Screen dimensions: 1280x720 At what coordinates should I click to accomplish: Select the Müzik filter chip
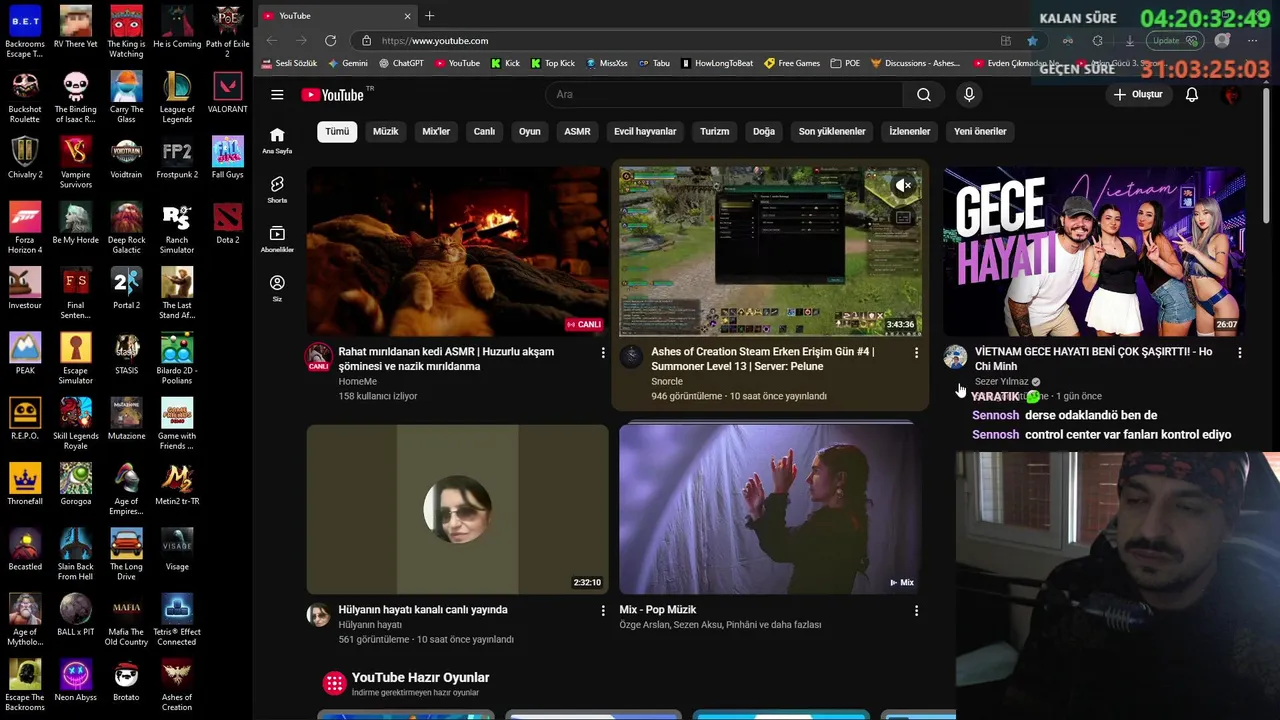(x=385, y=131)
